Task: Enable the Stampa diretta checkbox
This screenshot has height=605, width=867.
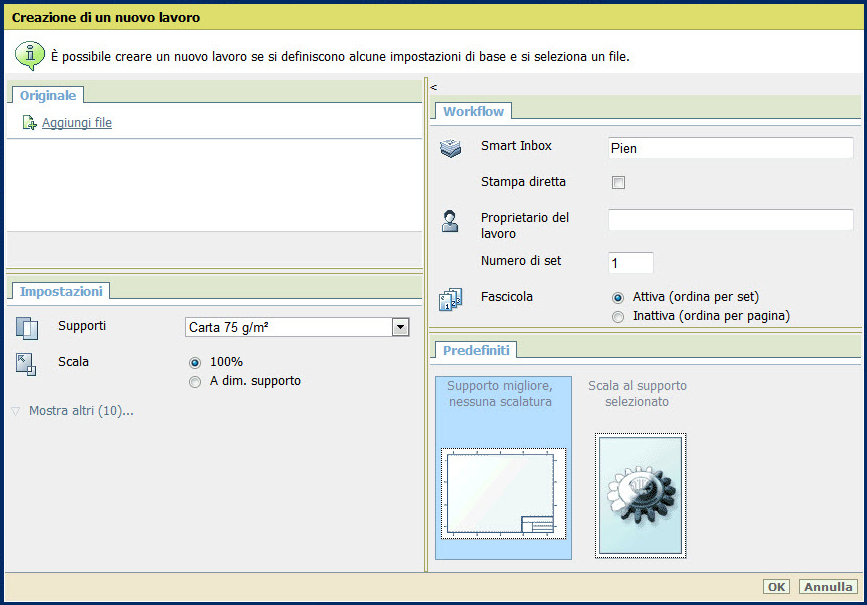Action: pos(618,183)
